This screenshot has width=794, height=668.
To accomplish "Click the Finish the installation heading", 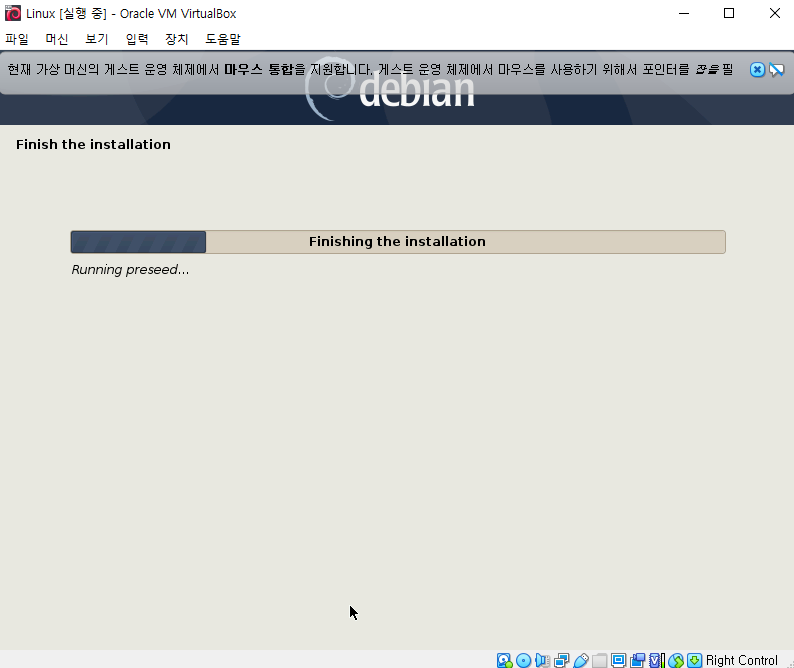I will 93,144.
